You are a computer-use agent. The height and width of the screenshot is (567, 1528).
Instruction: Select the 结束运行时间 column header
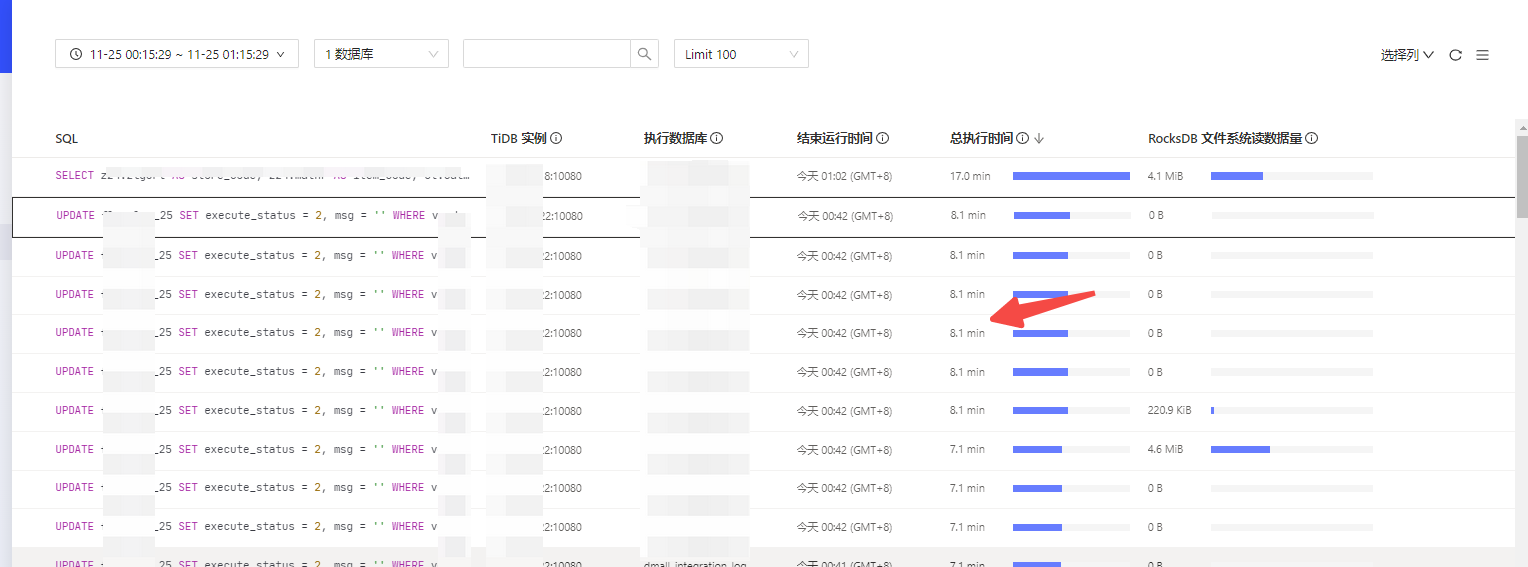pyautogui.click(x=834, y=139)
